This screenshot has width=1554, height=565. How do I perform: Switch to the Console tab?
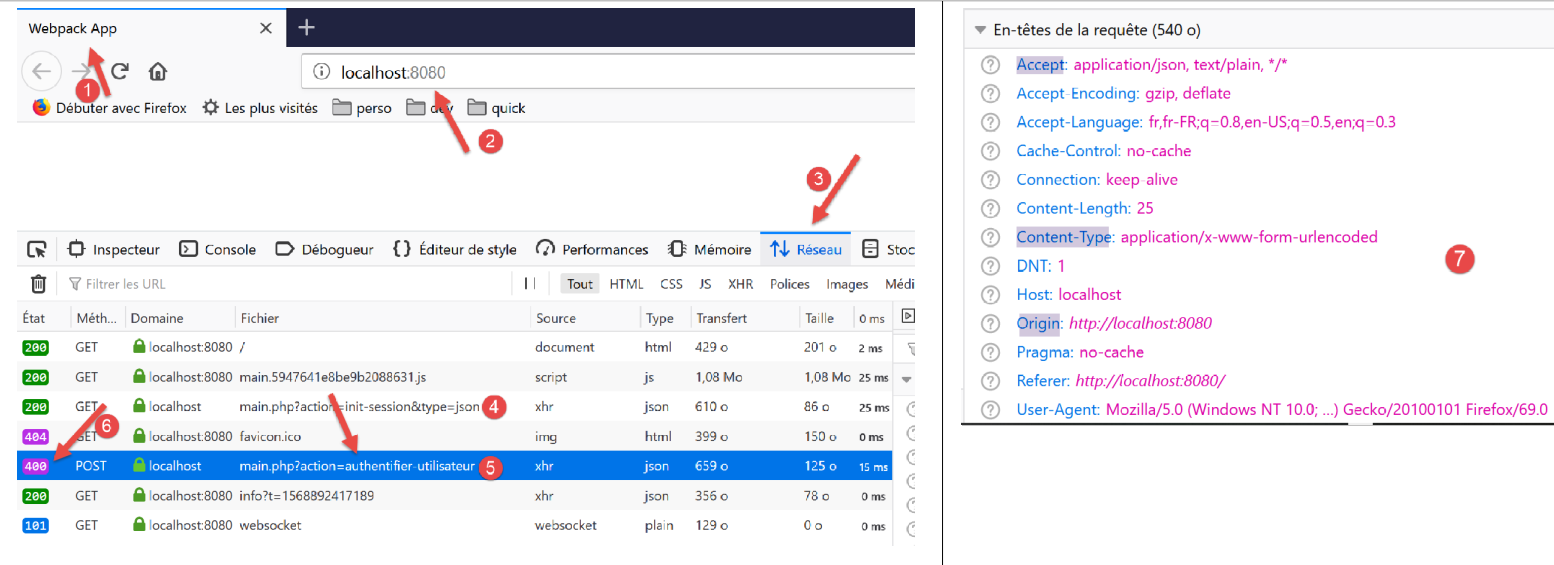point(218,249)
